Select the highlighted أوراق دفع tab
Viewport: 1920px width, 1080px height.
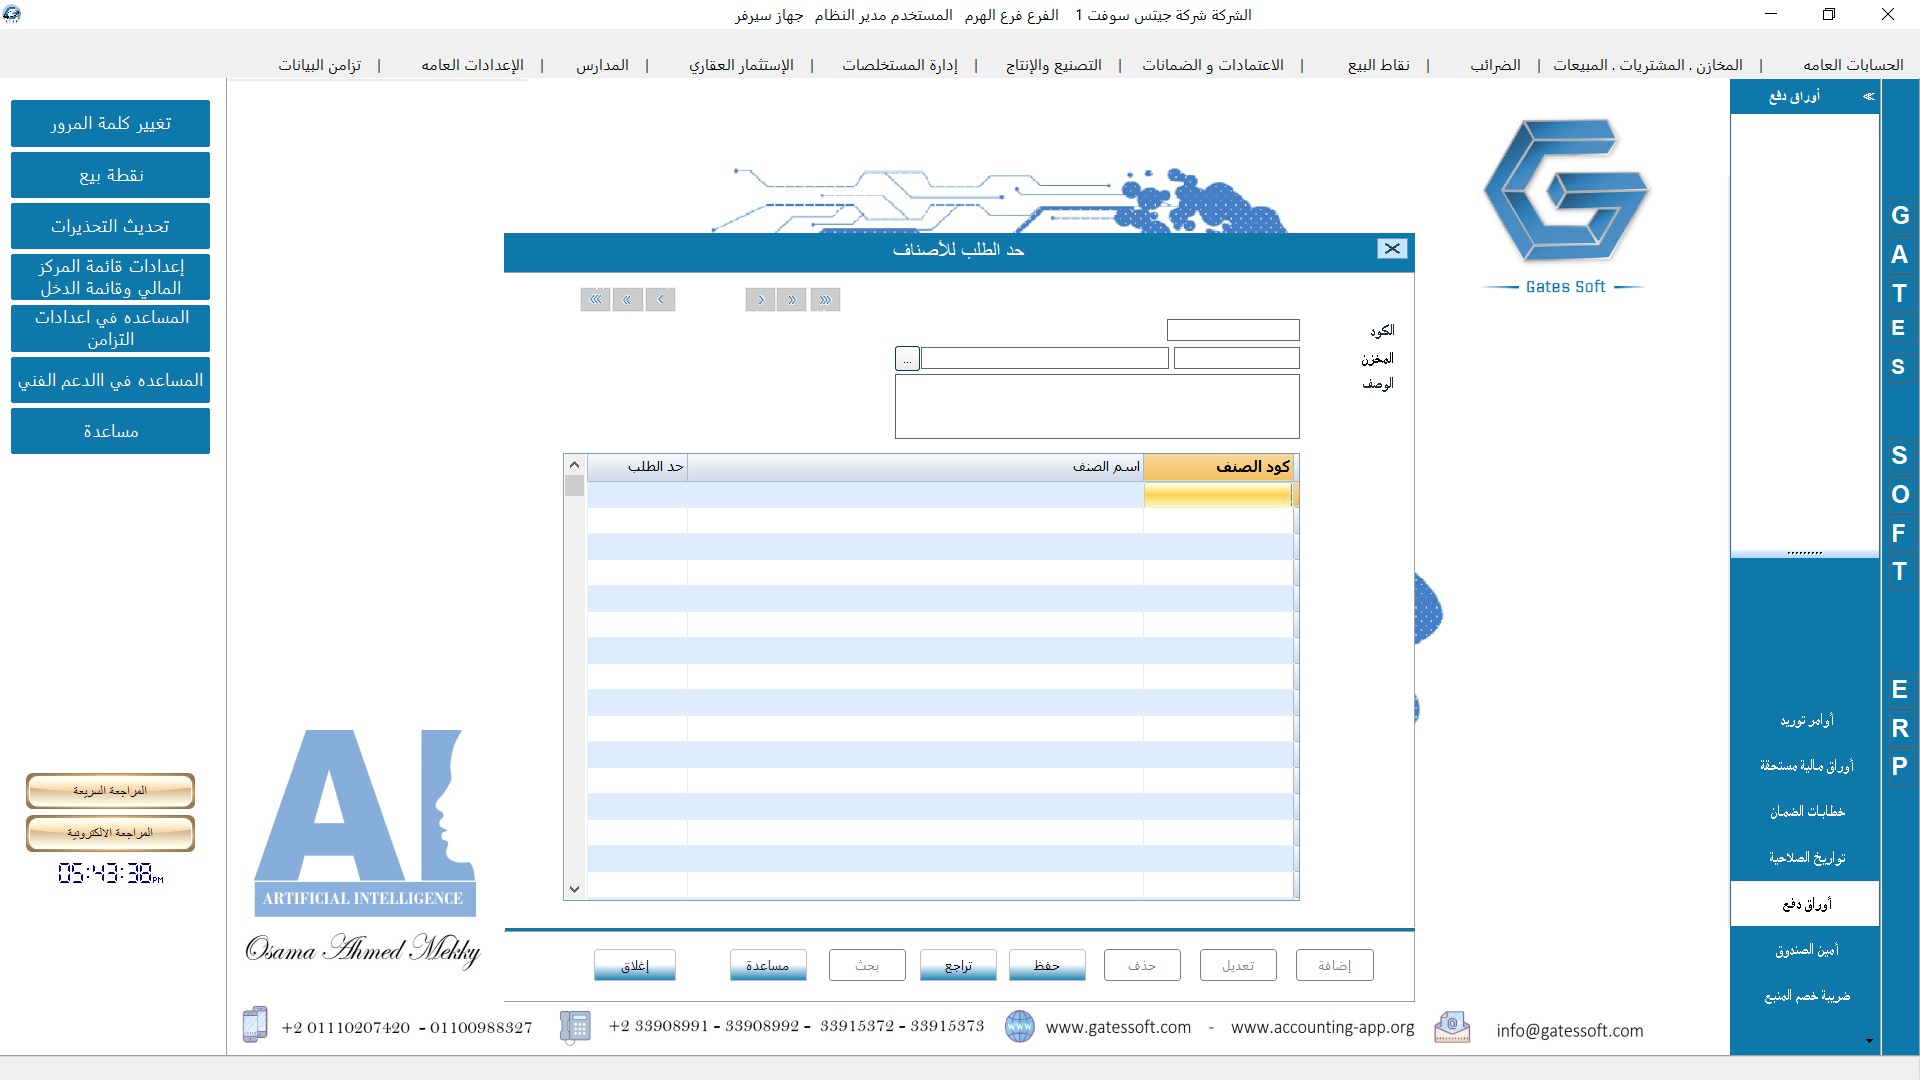point(1806,904)
